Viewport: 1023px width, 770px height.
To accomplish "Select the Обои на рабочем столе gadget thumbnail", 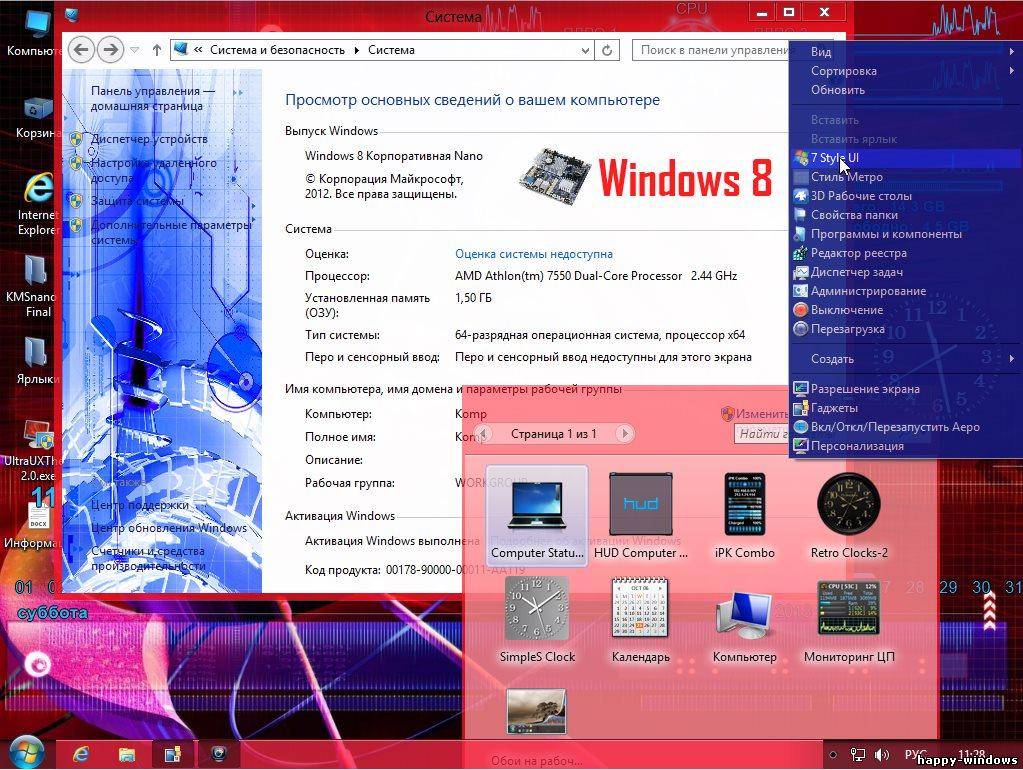I will click(537, 712).
